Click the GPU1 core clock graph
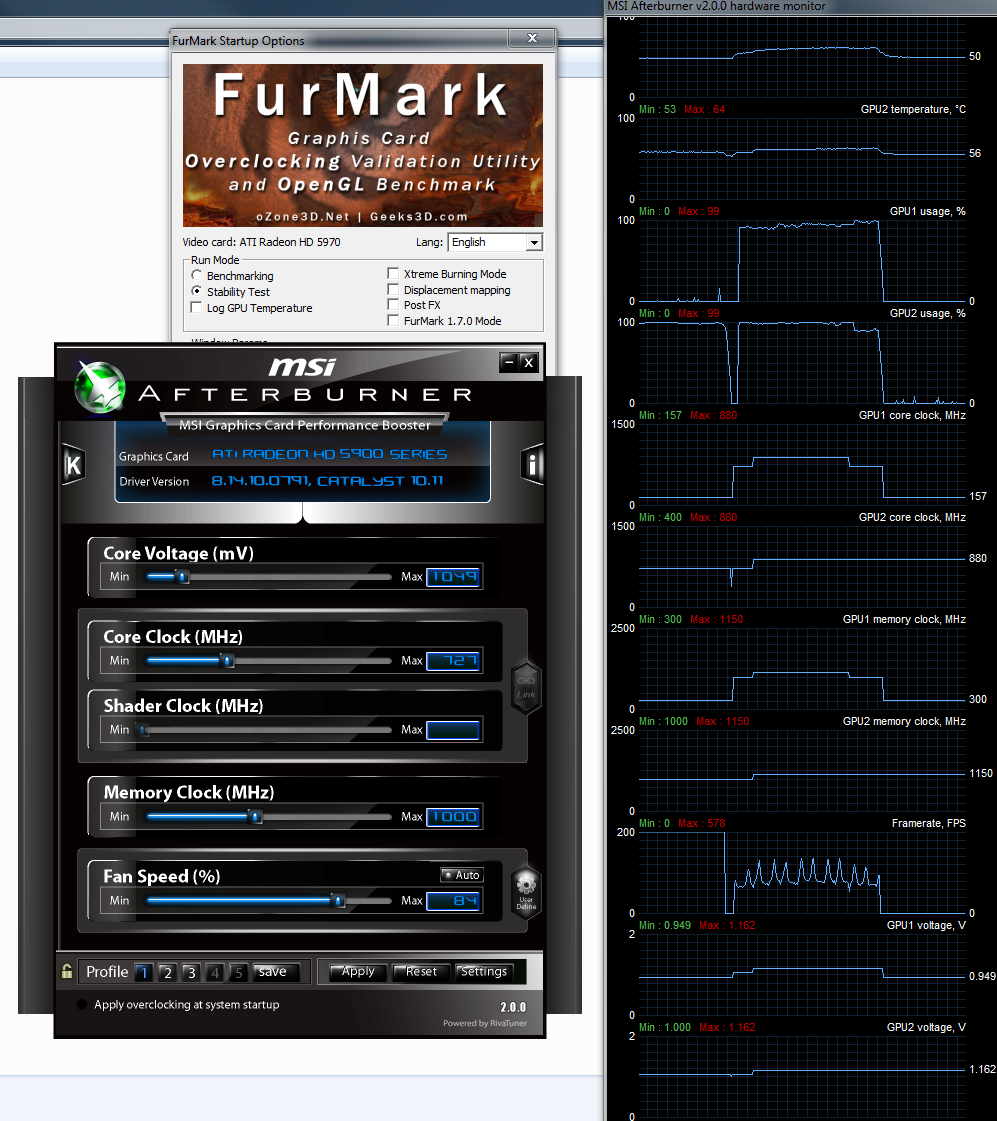 (802, 465)
